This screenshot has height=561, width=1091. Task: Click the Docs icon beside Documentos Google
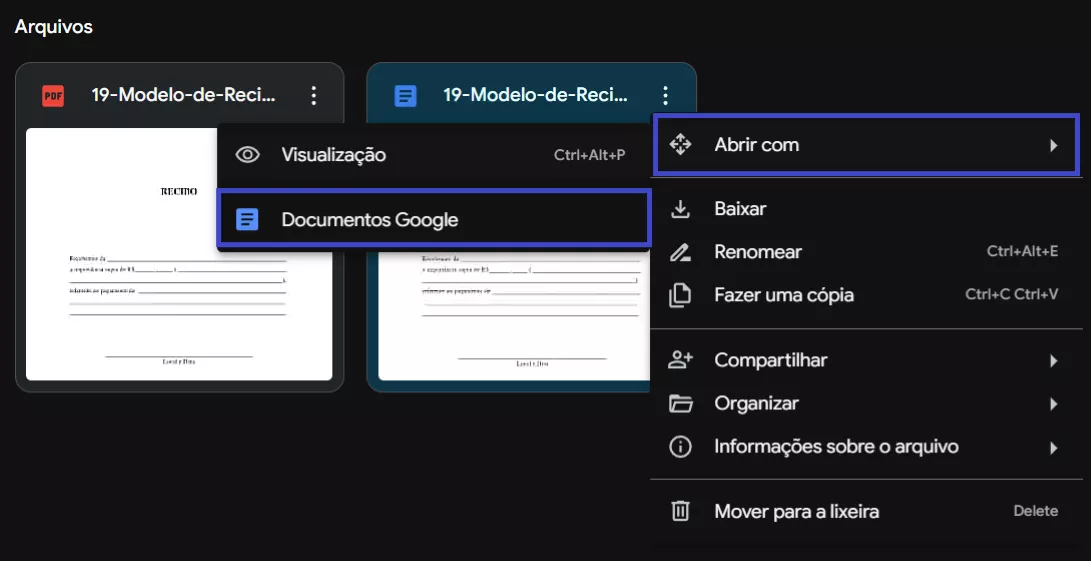[247, 220]
